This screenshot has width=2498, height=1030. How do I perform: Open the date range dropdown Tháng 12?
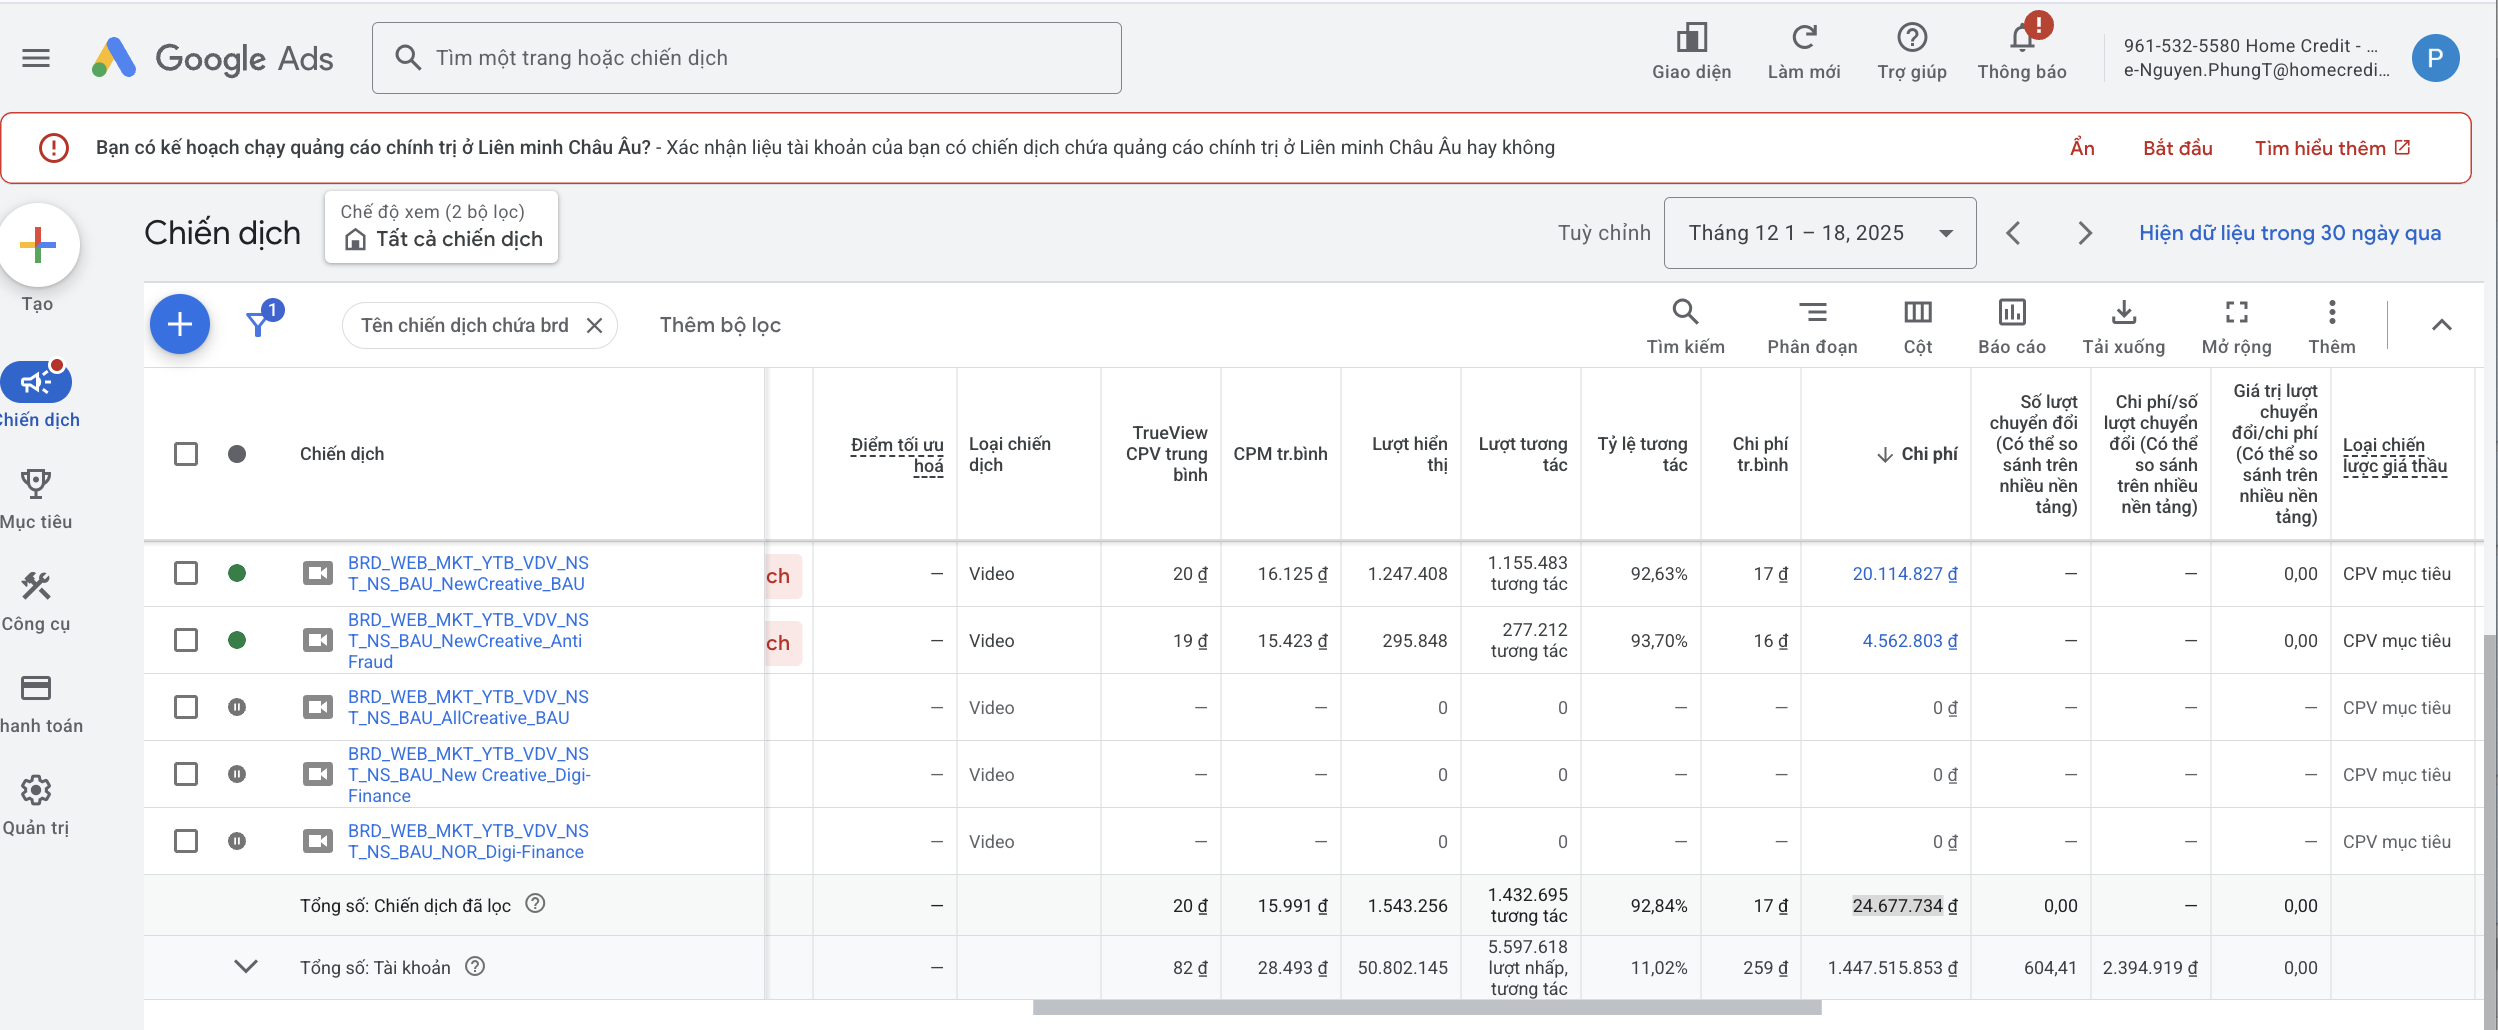[x=1820, y=233]
